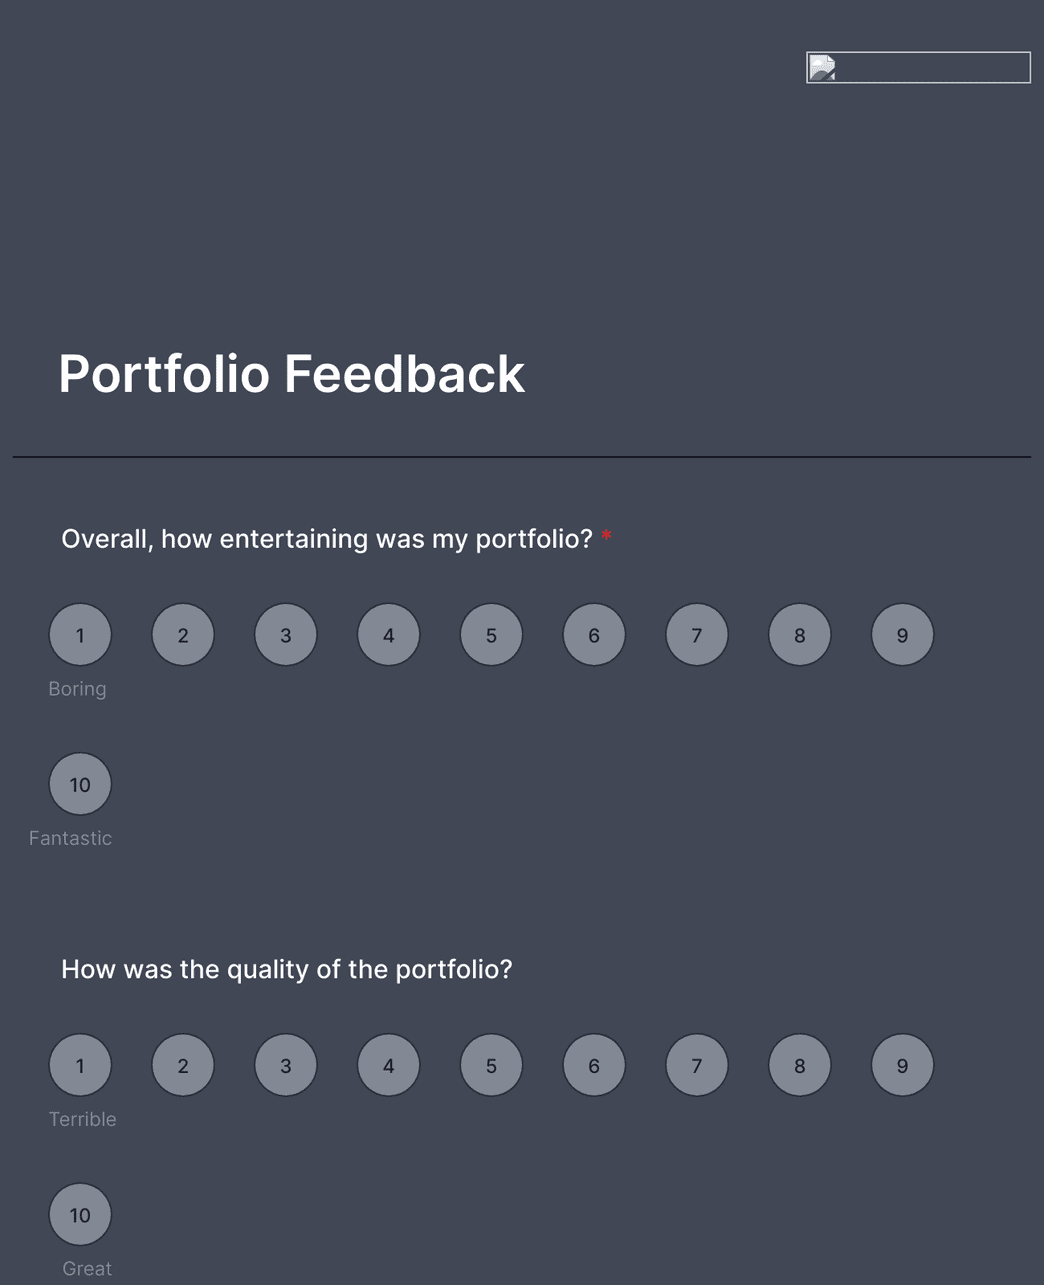1044x1285 pixels.
Task: Rate portfolio quality as 10 Great
Action: 80,1214
